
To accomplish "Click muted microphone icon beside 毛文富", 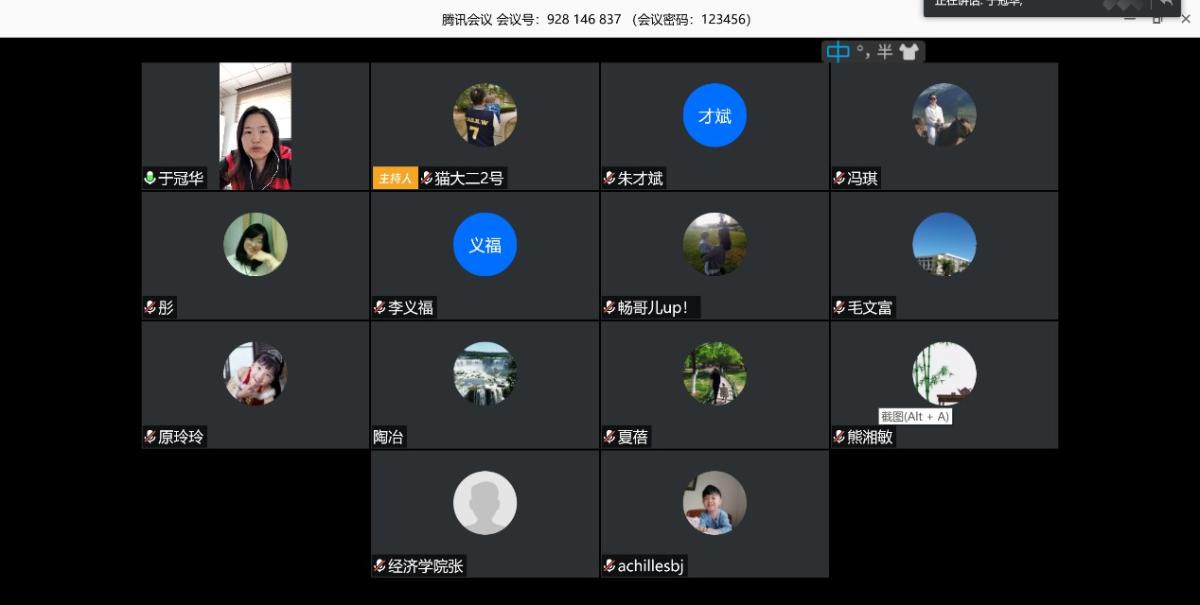I will click(839, 308).
